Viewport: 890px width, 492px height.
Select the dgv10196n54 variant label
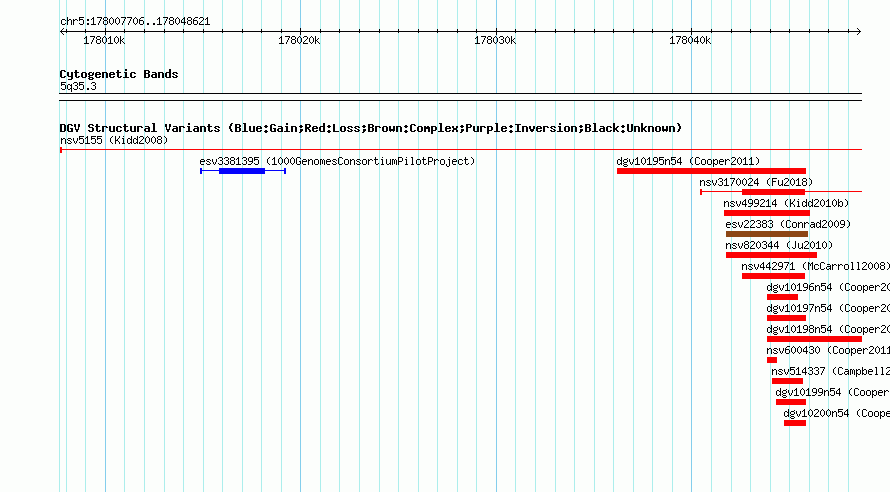[x=828, y=287]
